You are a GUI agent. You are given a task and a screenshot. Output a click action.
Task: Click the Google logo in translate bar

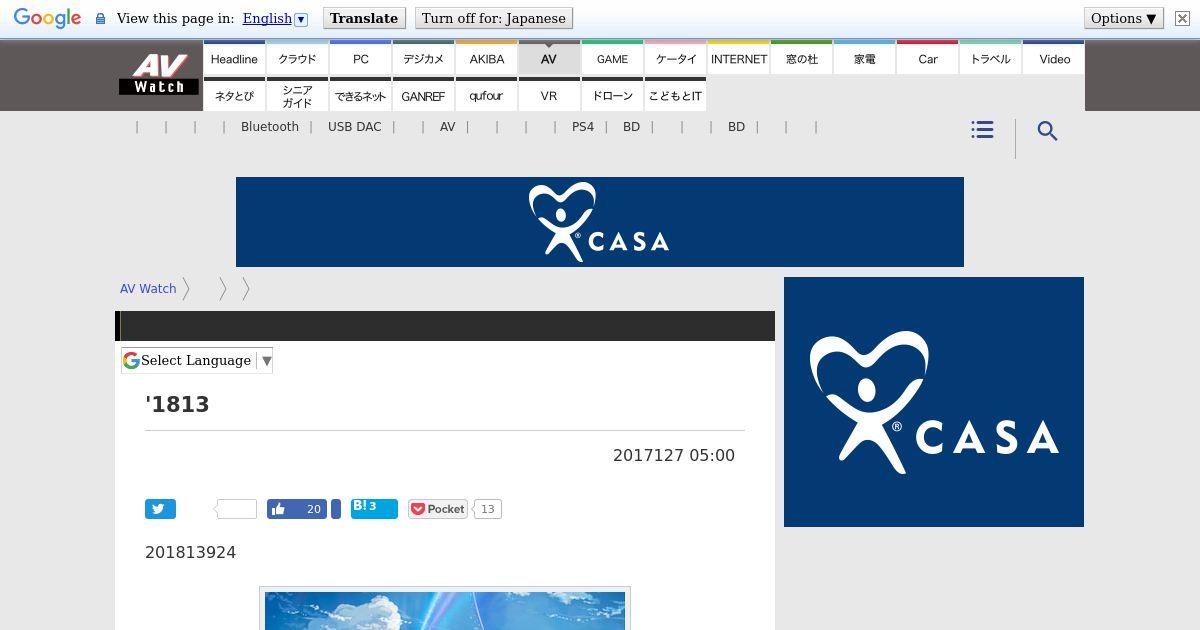[47, 19]
